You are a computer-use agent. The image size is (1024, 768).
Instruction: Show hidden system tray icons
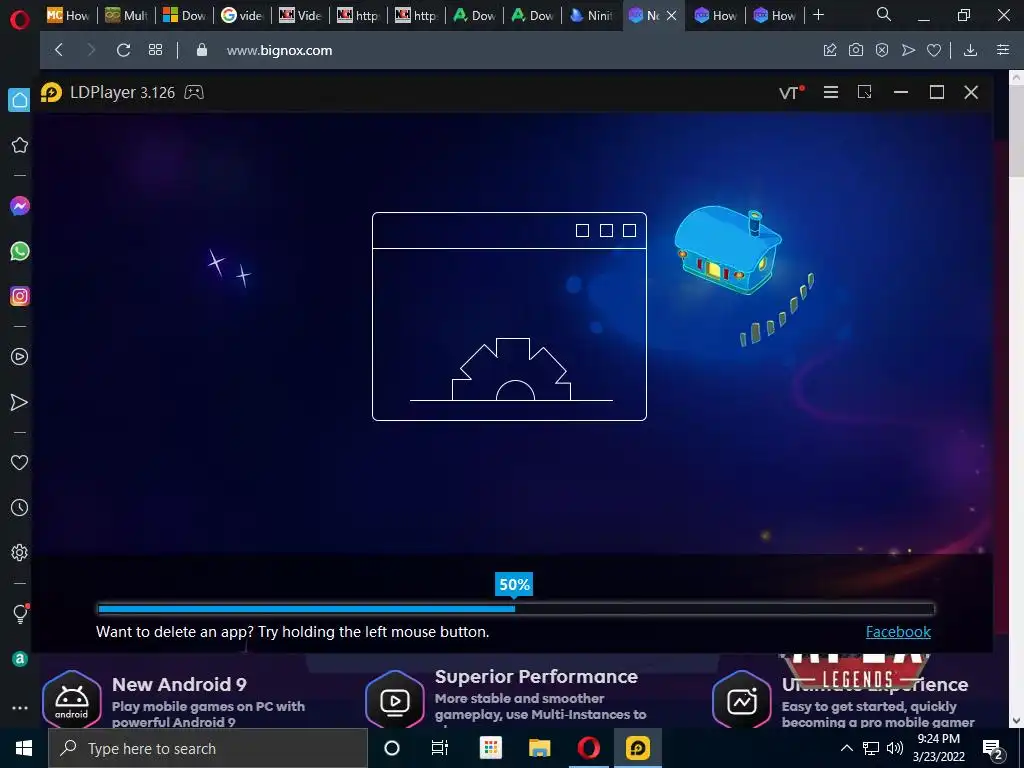(x=846, y=748)
